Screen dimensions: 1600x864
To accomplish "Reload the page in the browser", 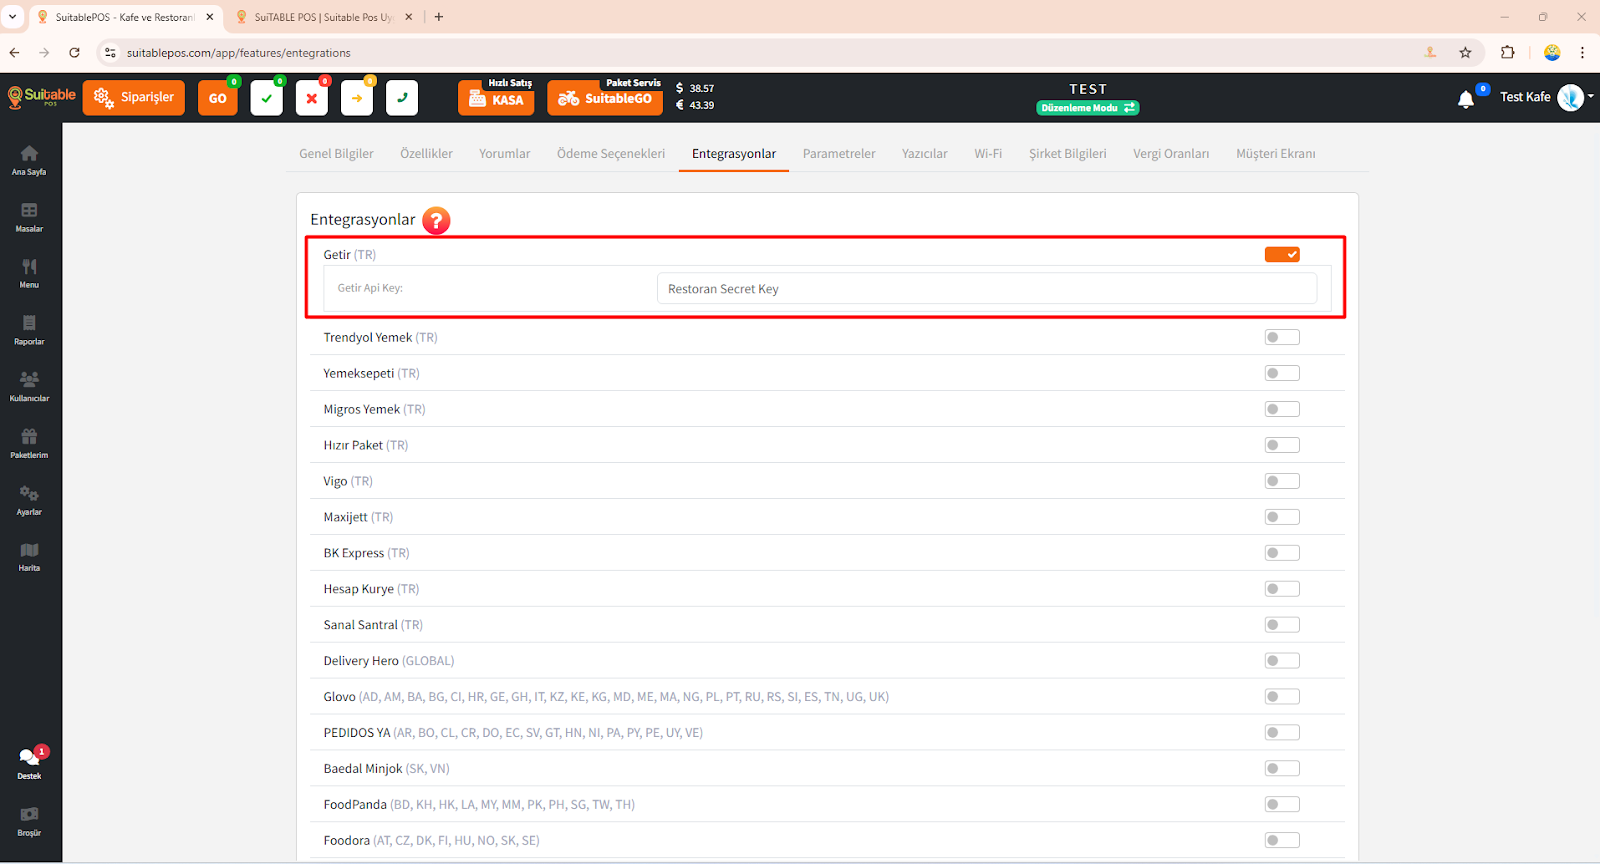I will (74, 52).
